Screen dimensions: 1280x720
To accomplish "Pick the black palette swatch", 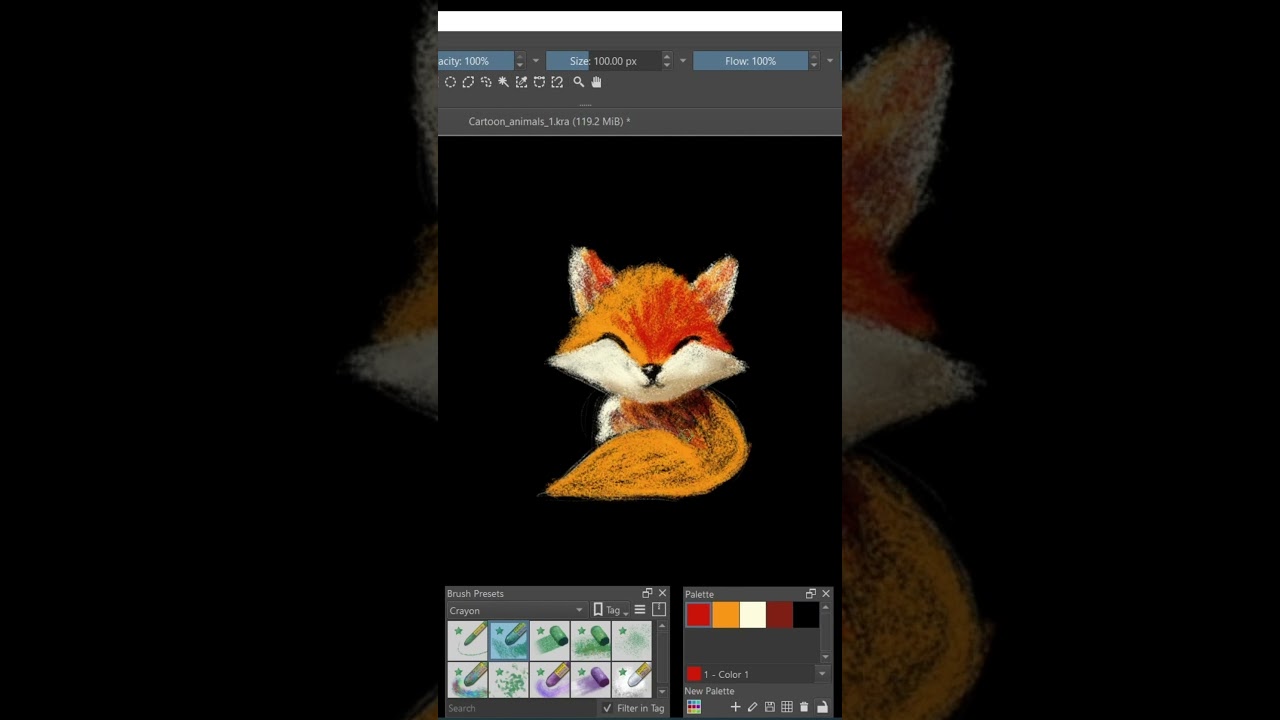I will (x=806, y=615).
